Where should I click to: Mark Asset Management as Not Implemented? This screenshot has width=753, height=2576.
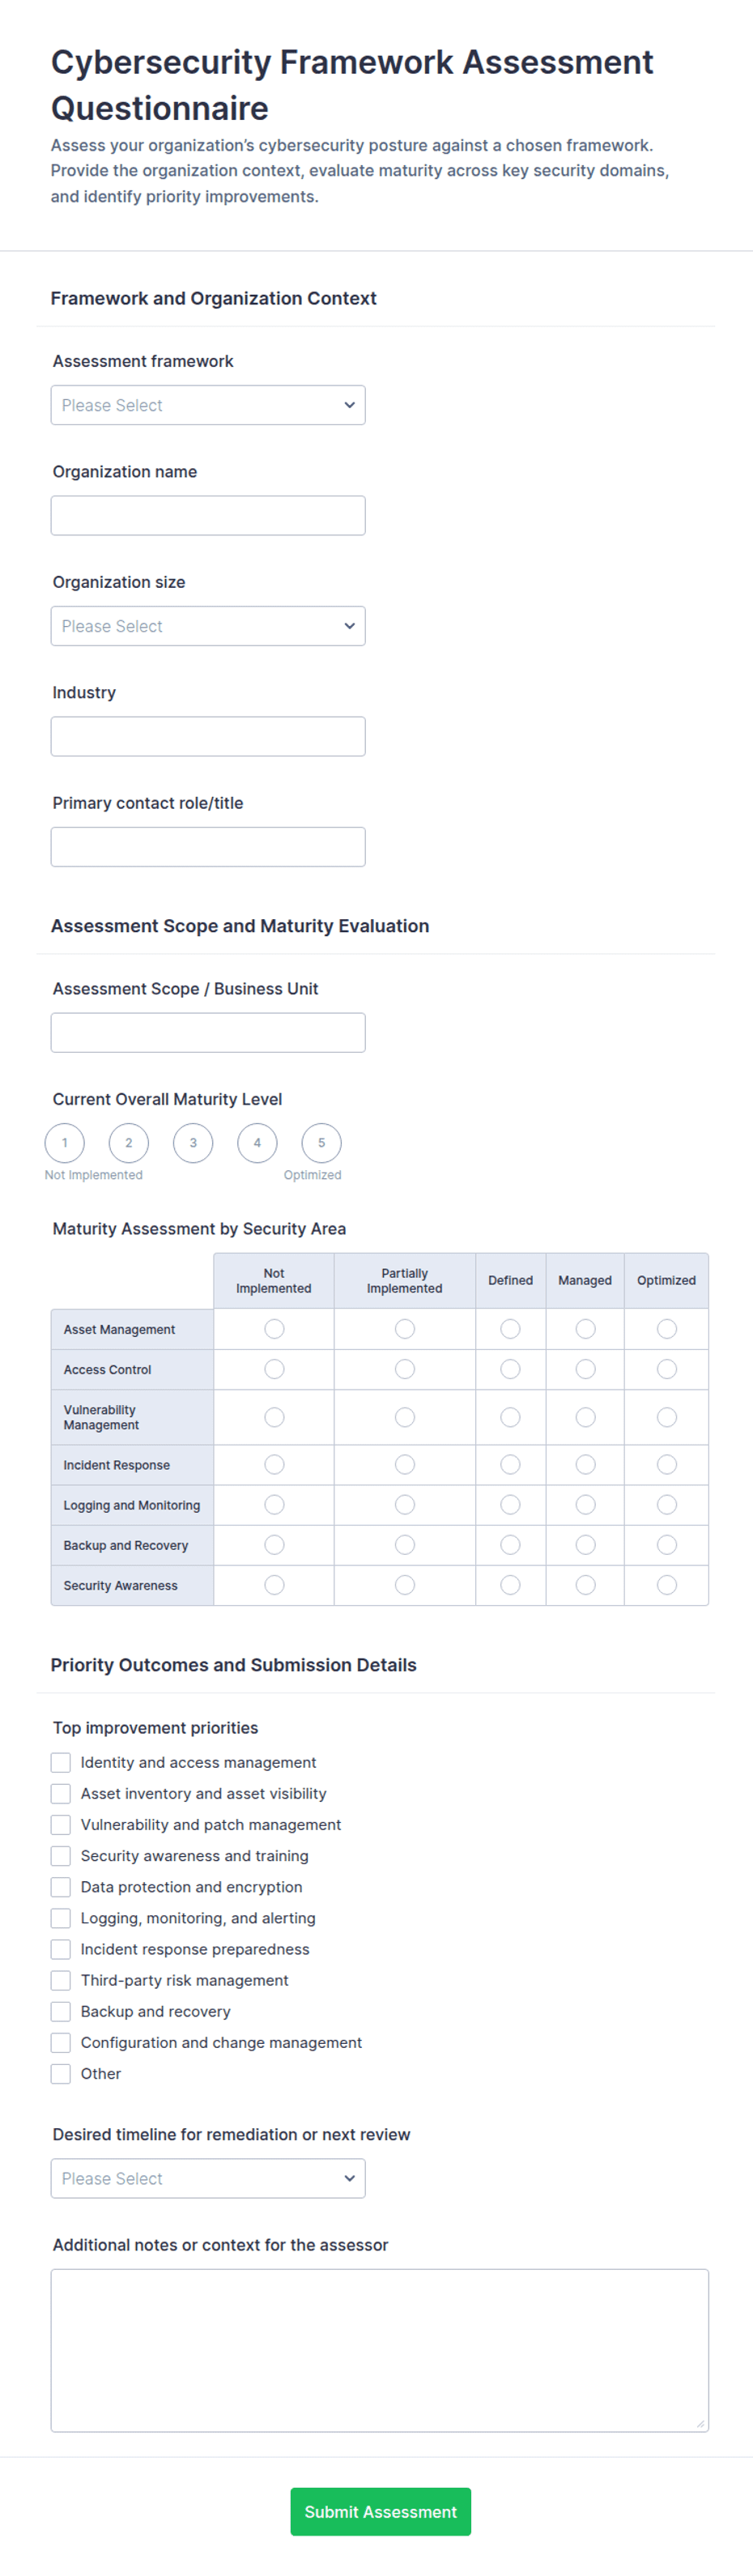pyautogui.click(x=274, y=1329)
